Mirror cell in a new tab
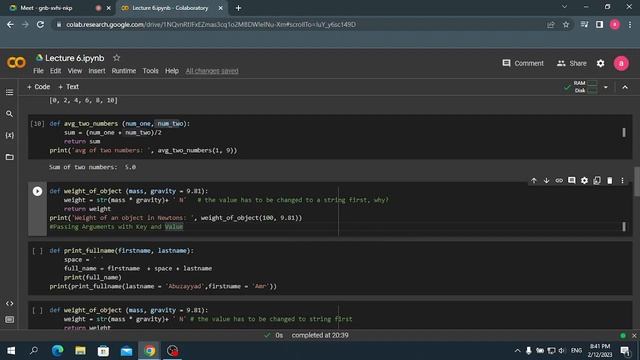Screen dimensions: 640x360 [x=597, y=180]
